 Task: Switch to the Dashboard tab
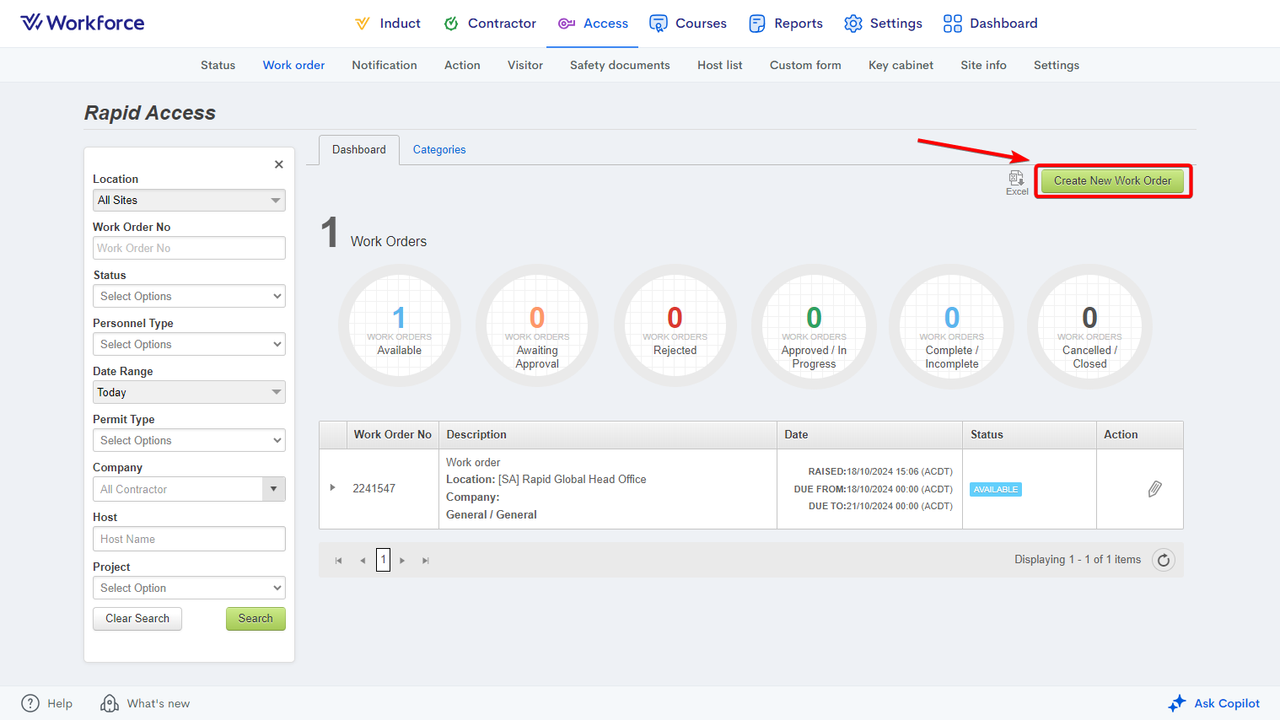pyautogui.click(x=359, y=150)
